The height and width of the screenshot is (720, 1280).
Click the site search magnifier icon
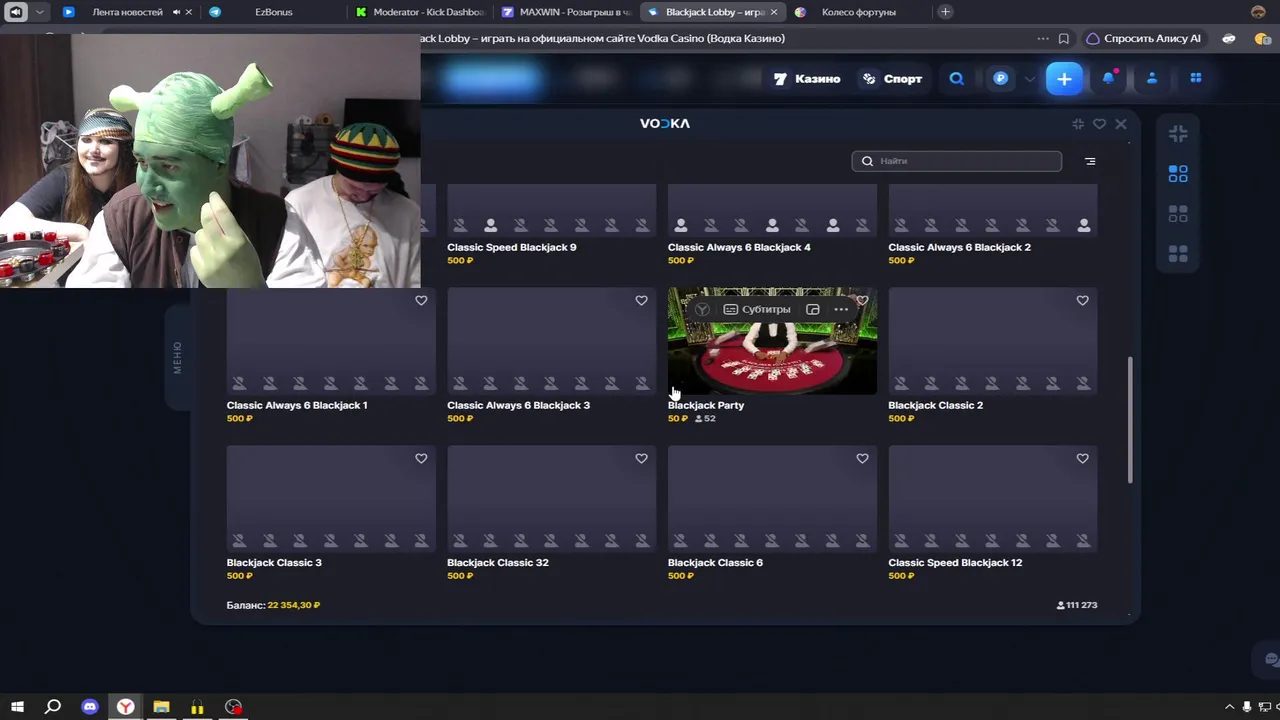point(957,78)
